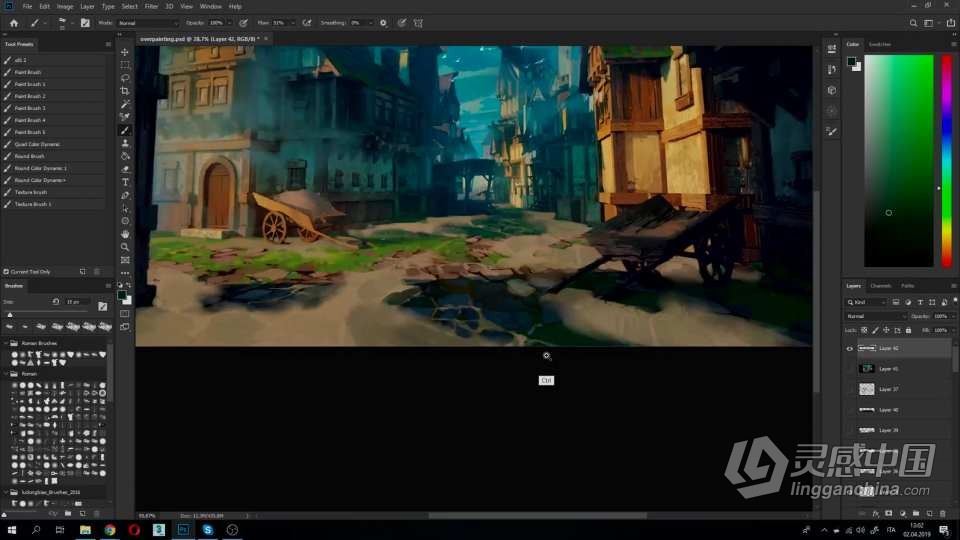Enable Current Tool Only checkbox
The height and width of the screenshot is (540, 960).
6,272
